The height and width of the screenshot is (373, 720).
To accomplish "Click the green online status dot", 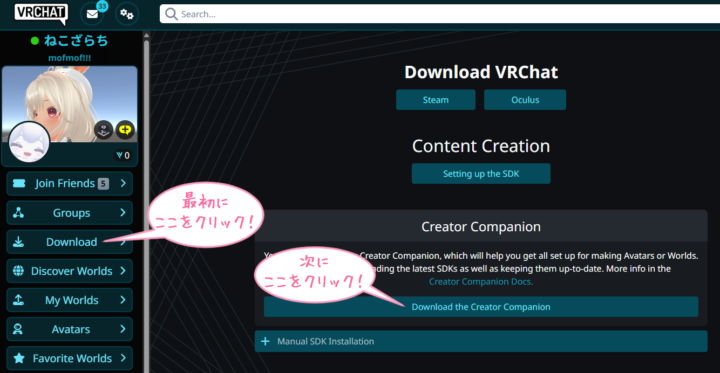I will coord(34,41).
